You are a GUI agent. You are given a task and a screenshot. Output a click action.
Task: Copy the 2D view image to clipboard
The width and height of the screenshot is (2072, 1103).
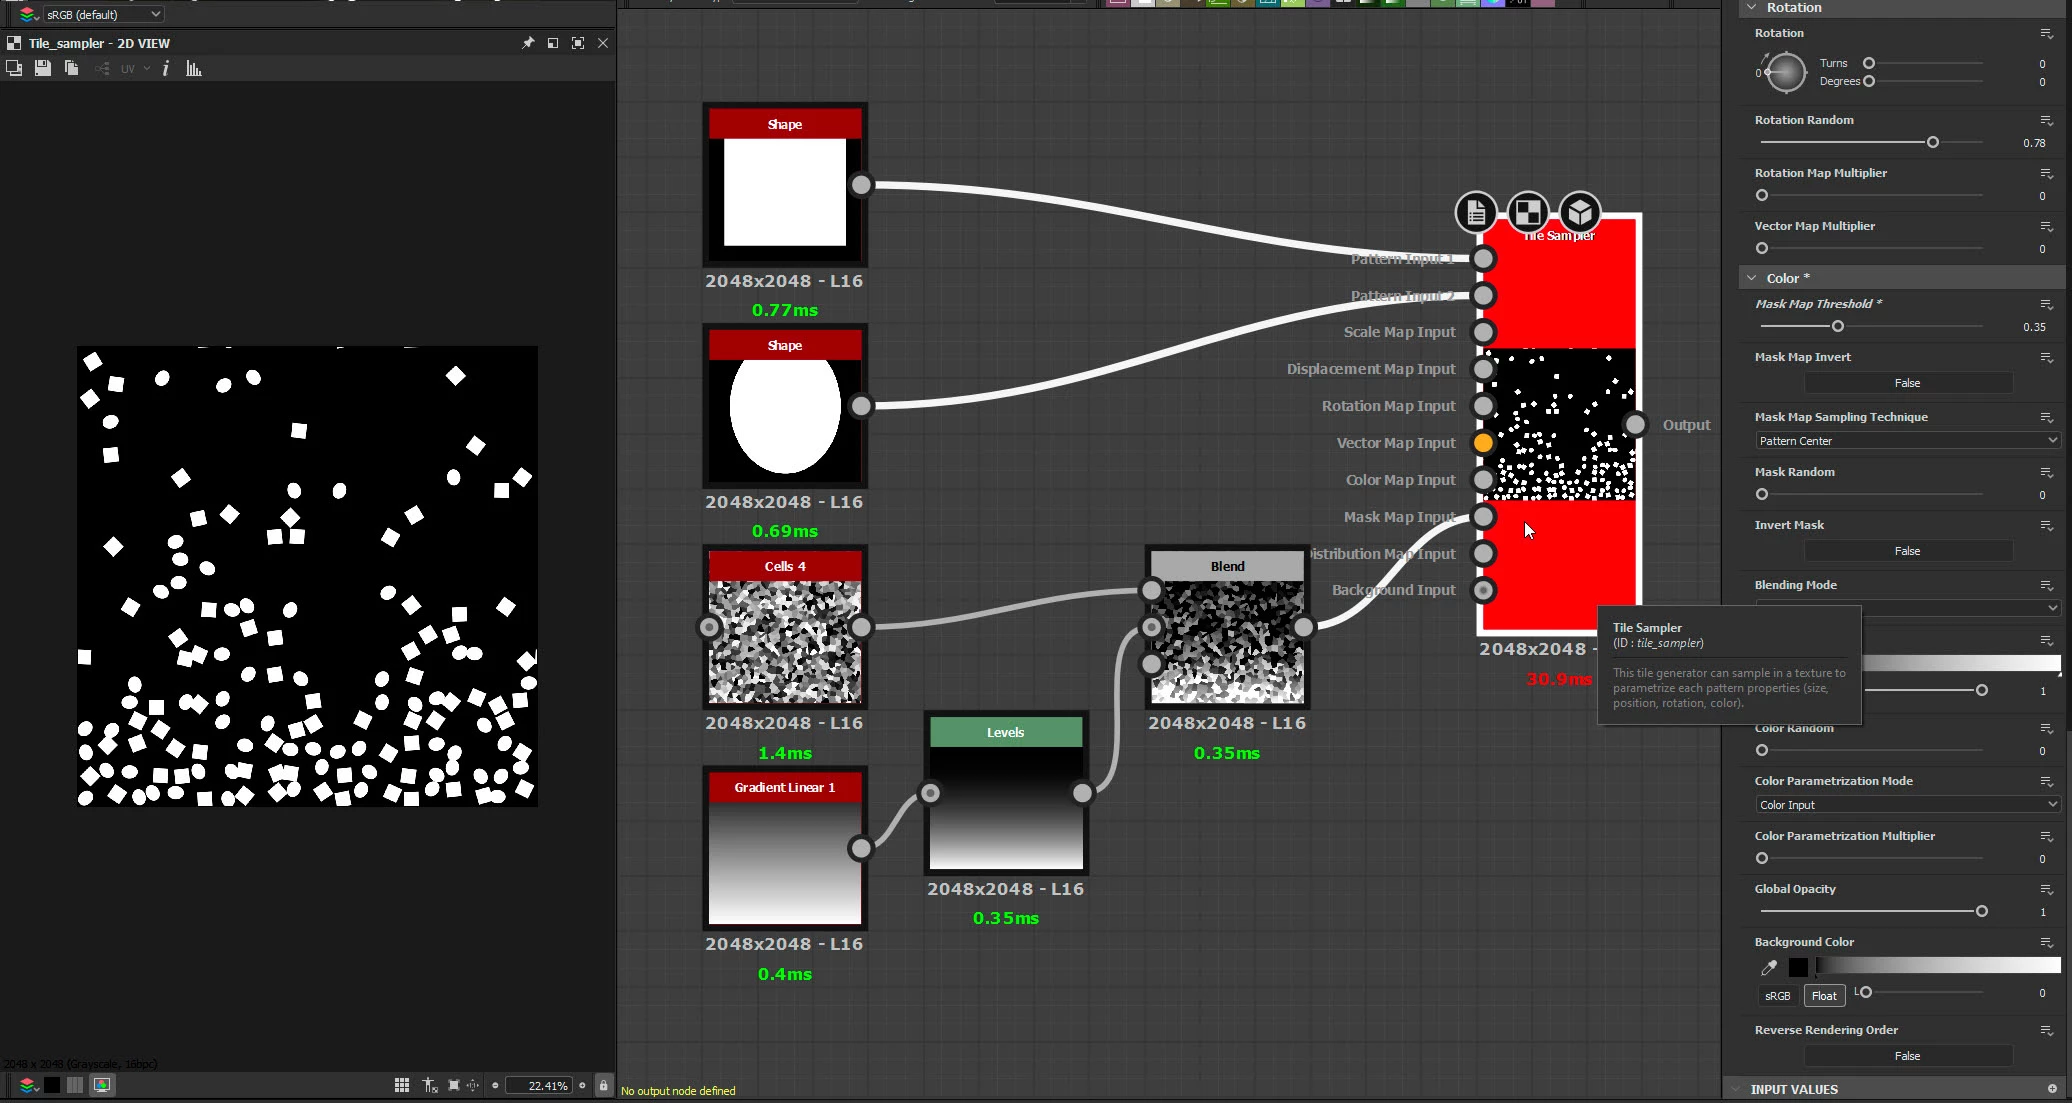71,68
